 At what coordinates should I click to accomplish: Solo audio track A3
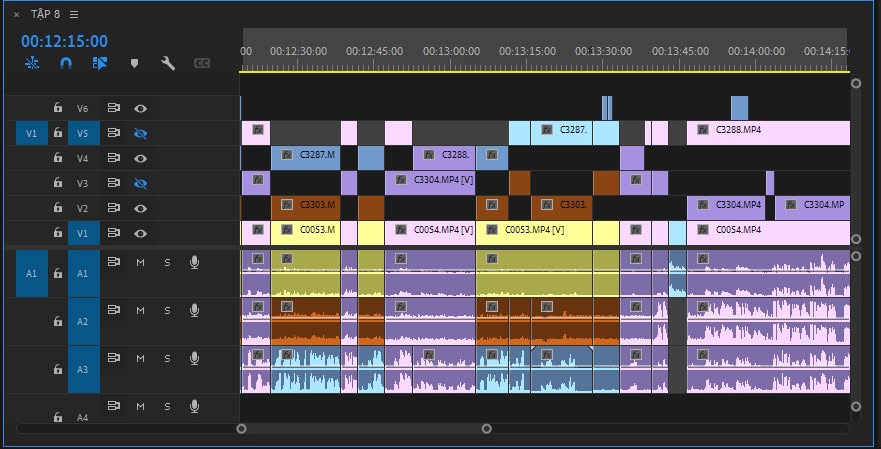click(x=167, y=358)
